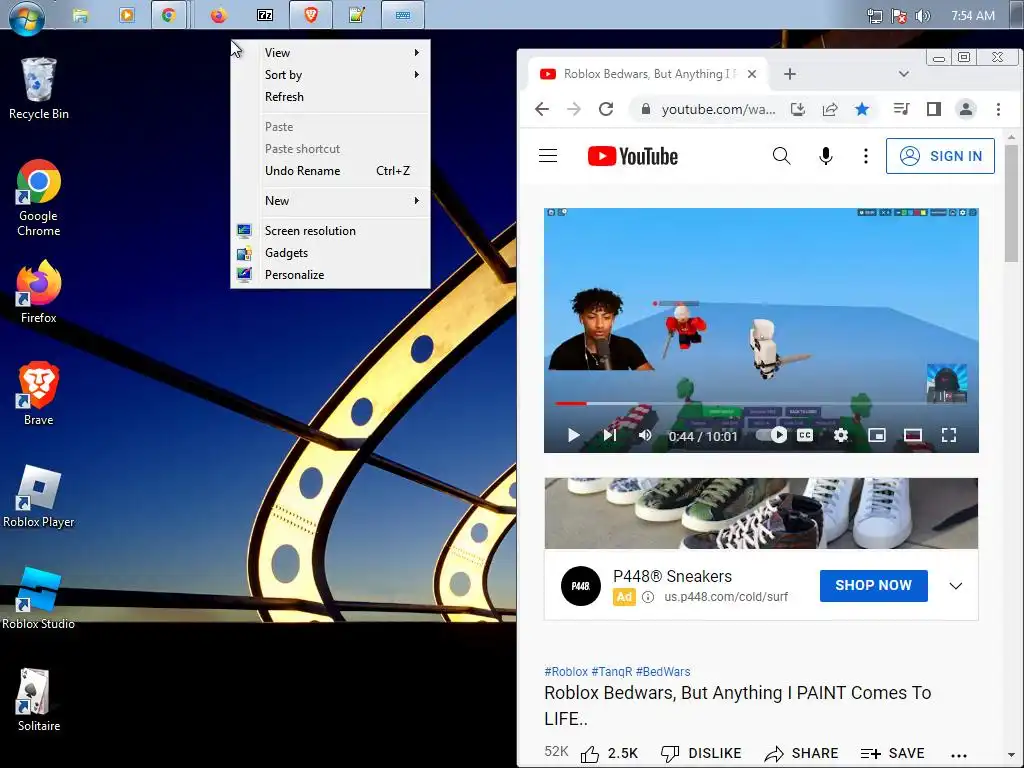Select Undo Rename in context menu
The width and height of the screenshot is (1024, 768).
click(330, 170)
